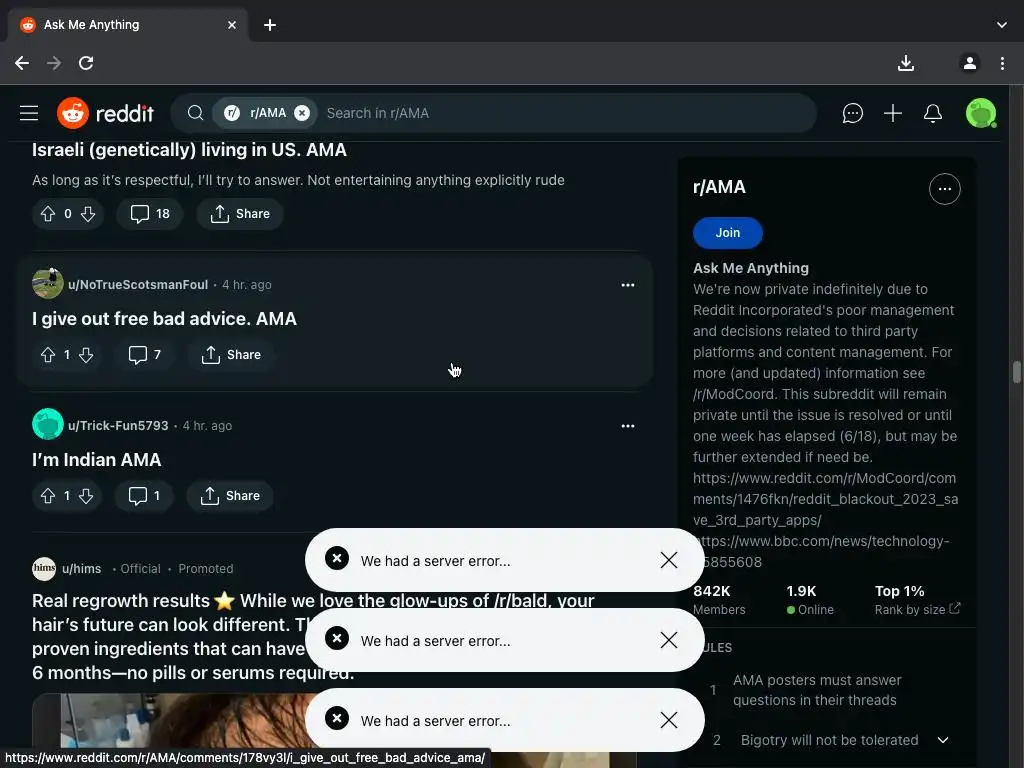Create a new post with plus icon
Viewport: 1024px width, 768px height.
tap(893, 113)
